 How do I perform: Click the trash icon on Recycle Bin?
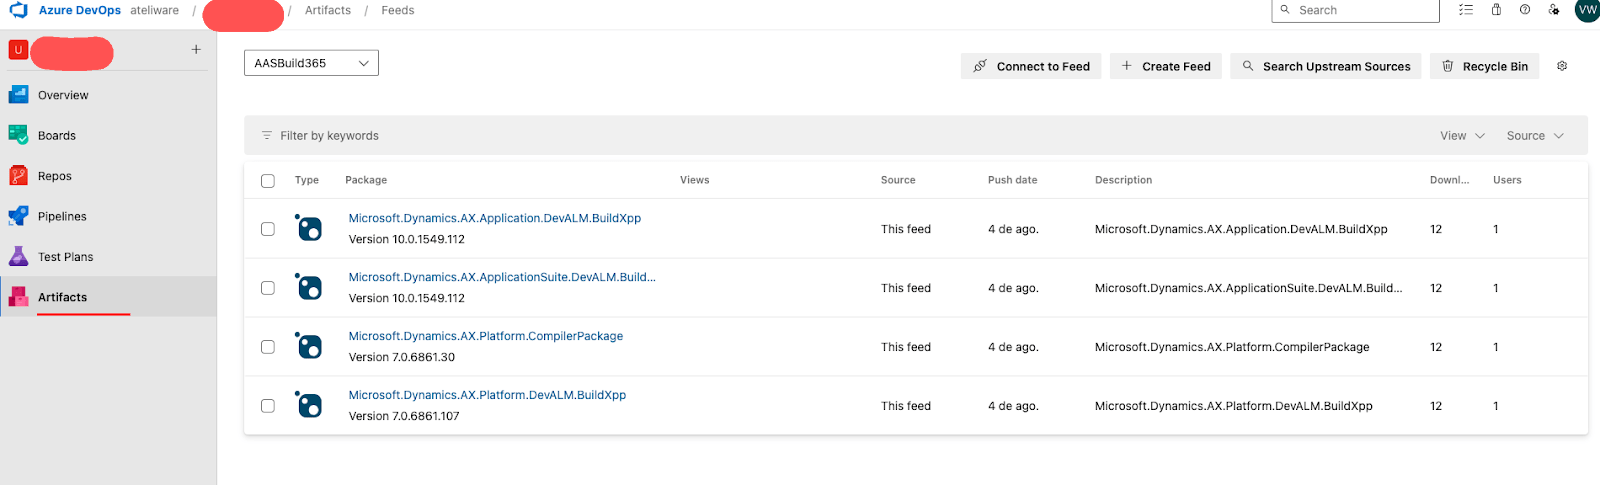click(1448, 66)
